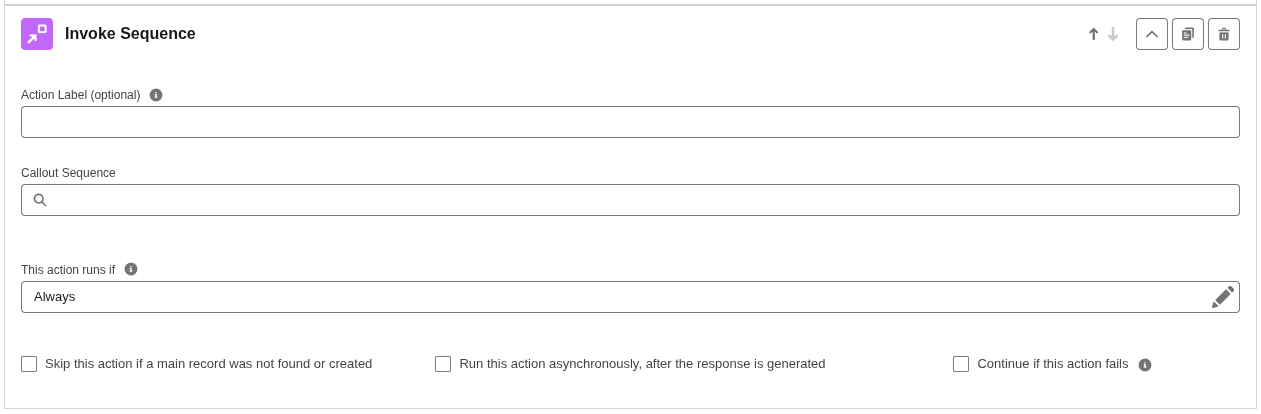This screenshot has width=1261, height=414.
Task: Check Run this action asynchronously option
Action: (443, 364)
